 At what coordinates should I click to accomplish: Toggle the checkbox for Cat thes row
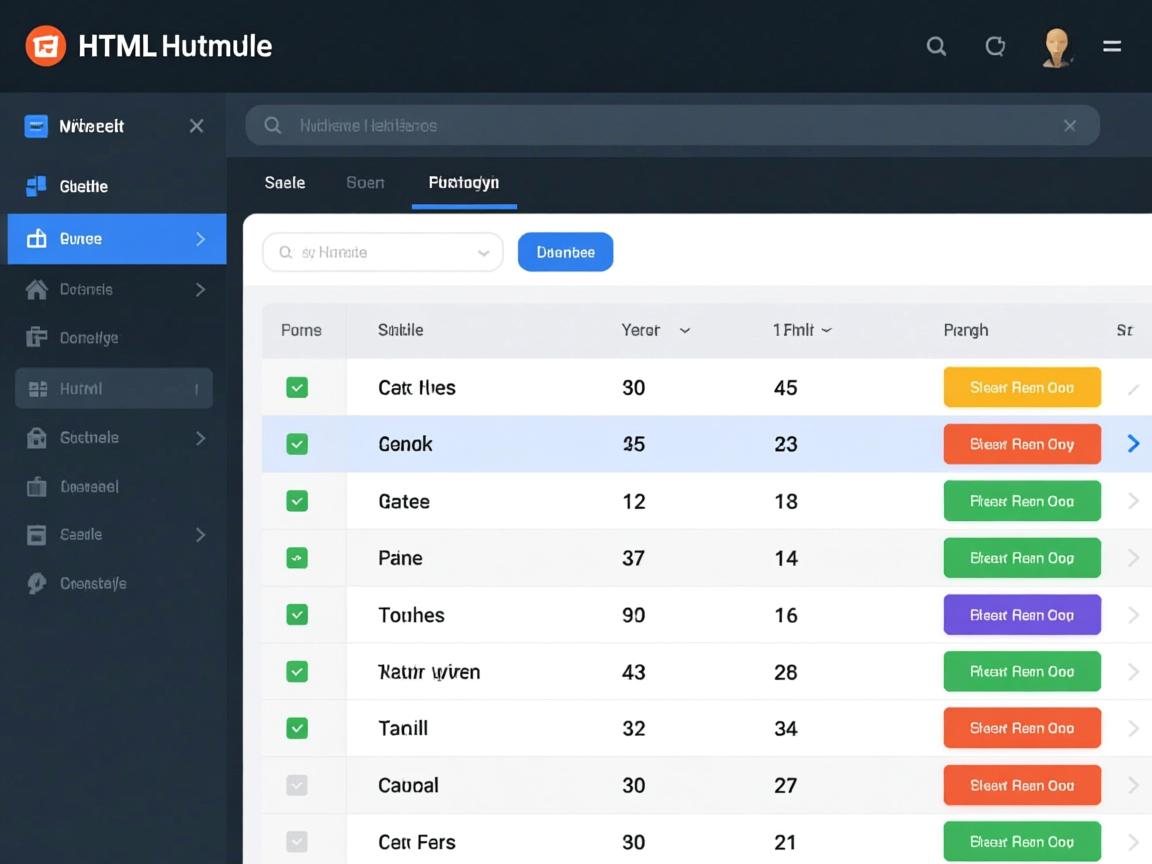[x=297, y=388]
